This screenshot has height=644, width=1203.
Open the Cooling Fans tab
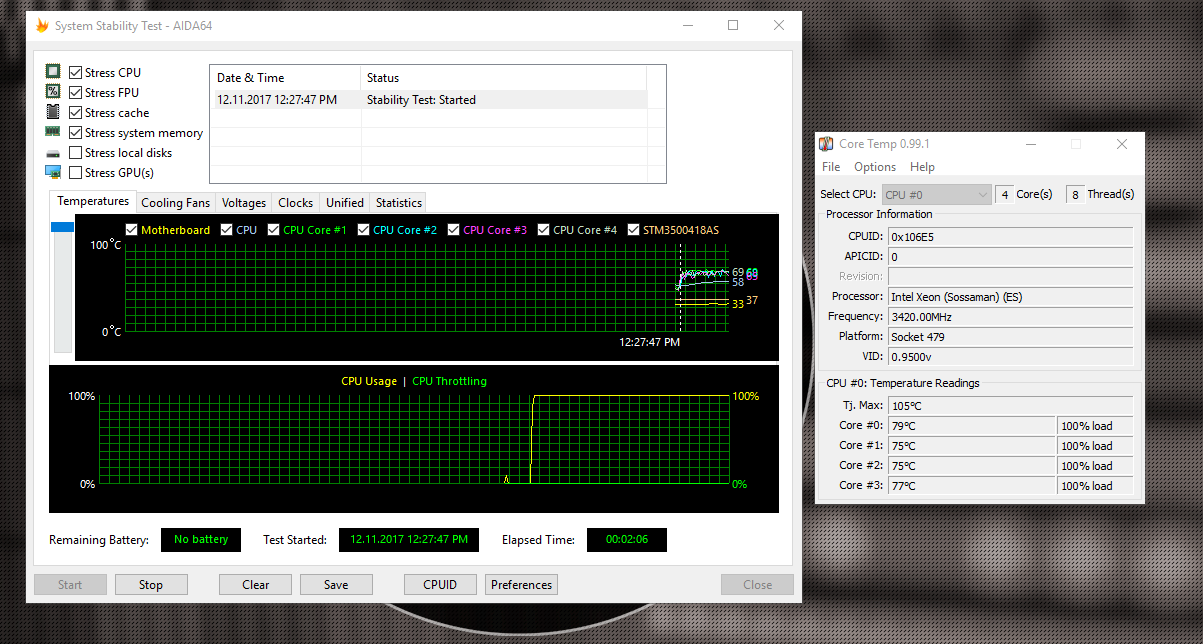tap(175, 203)
